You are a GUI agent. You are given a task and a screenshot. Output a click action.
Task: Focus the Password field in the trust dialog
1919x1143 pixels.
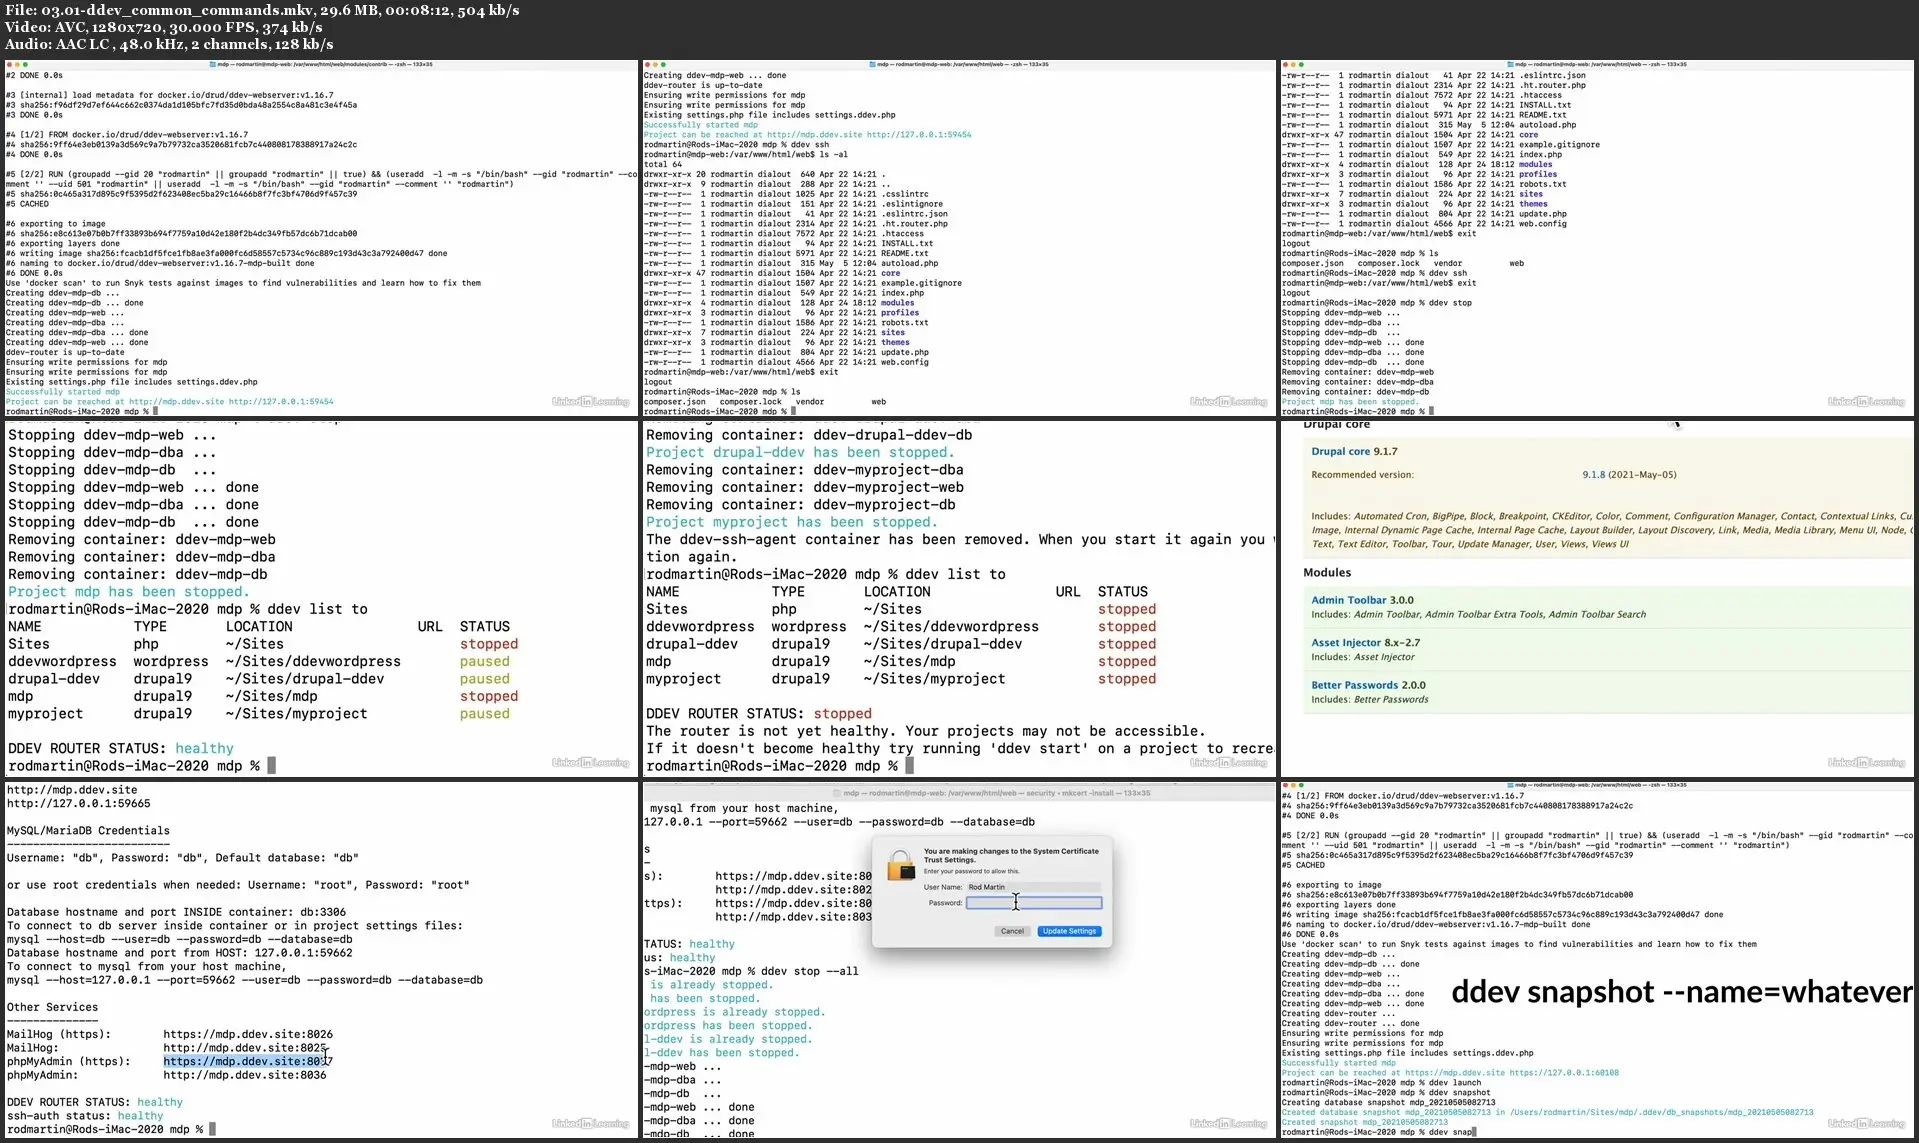point(1034,903)
